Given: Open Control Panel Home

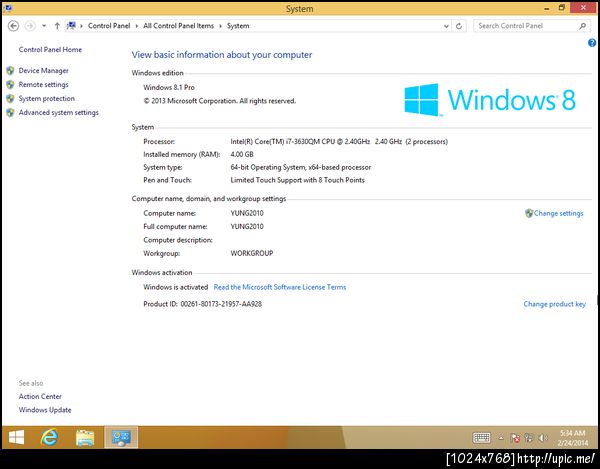Looking at the screenshot, I should [50, 49].
